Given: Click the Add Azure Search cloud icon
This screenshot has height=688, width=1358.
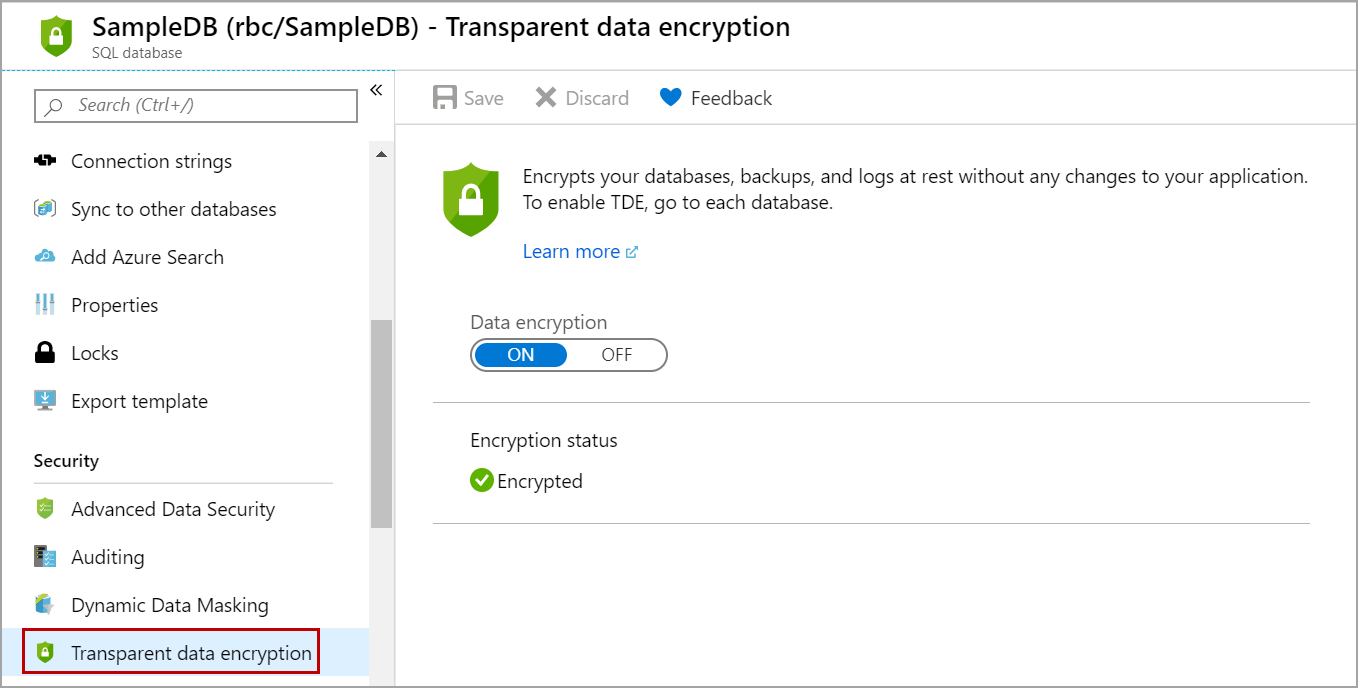Looking at the screenshot, I should [44, 257].
